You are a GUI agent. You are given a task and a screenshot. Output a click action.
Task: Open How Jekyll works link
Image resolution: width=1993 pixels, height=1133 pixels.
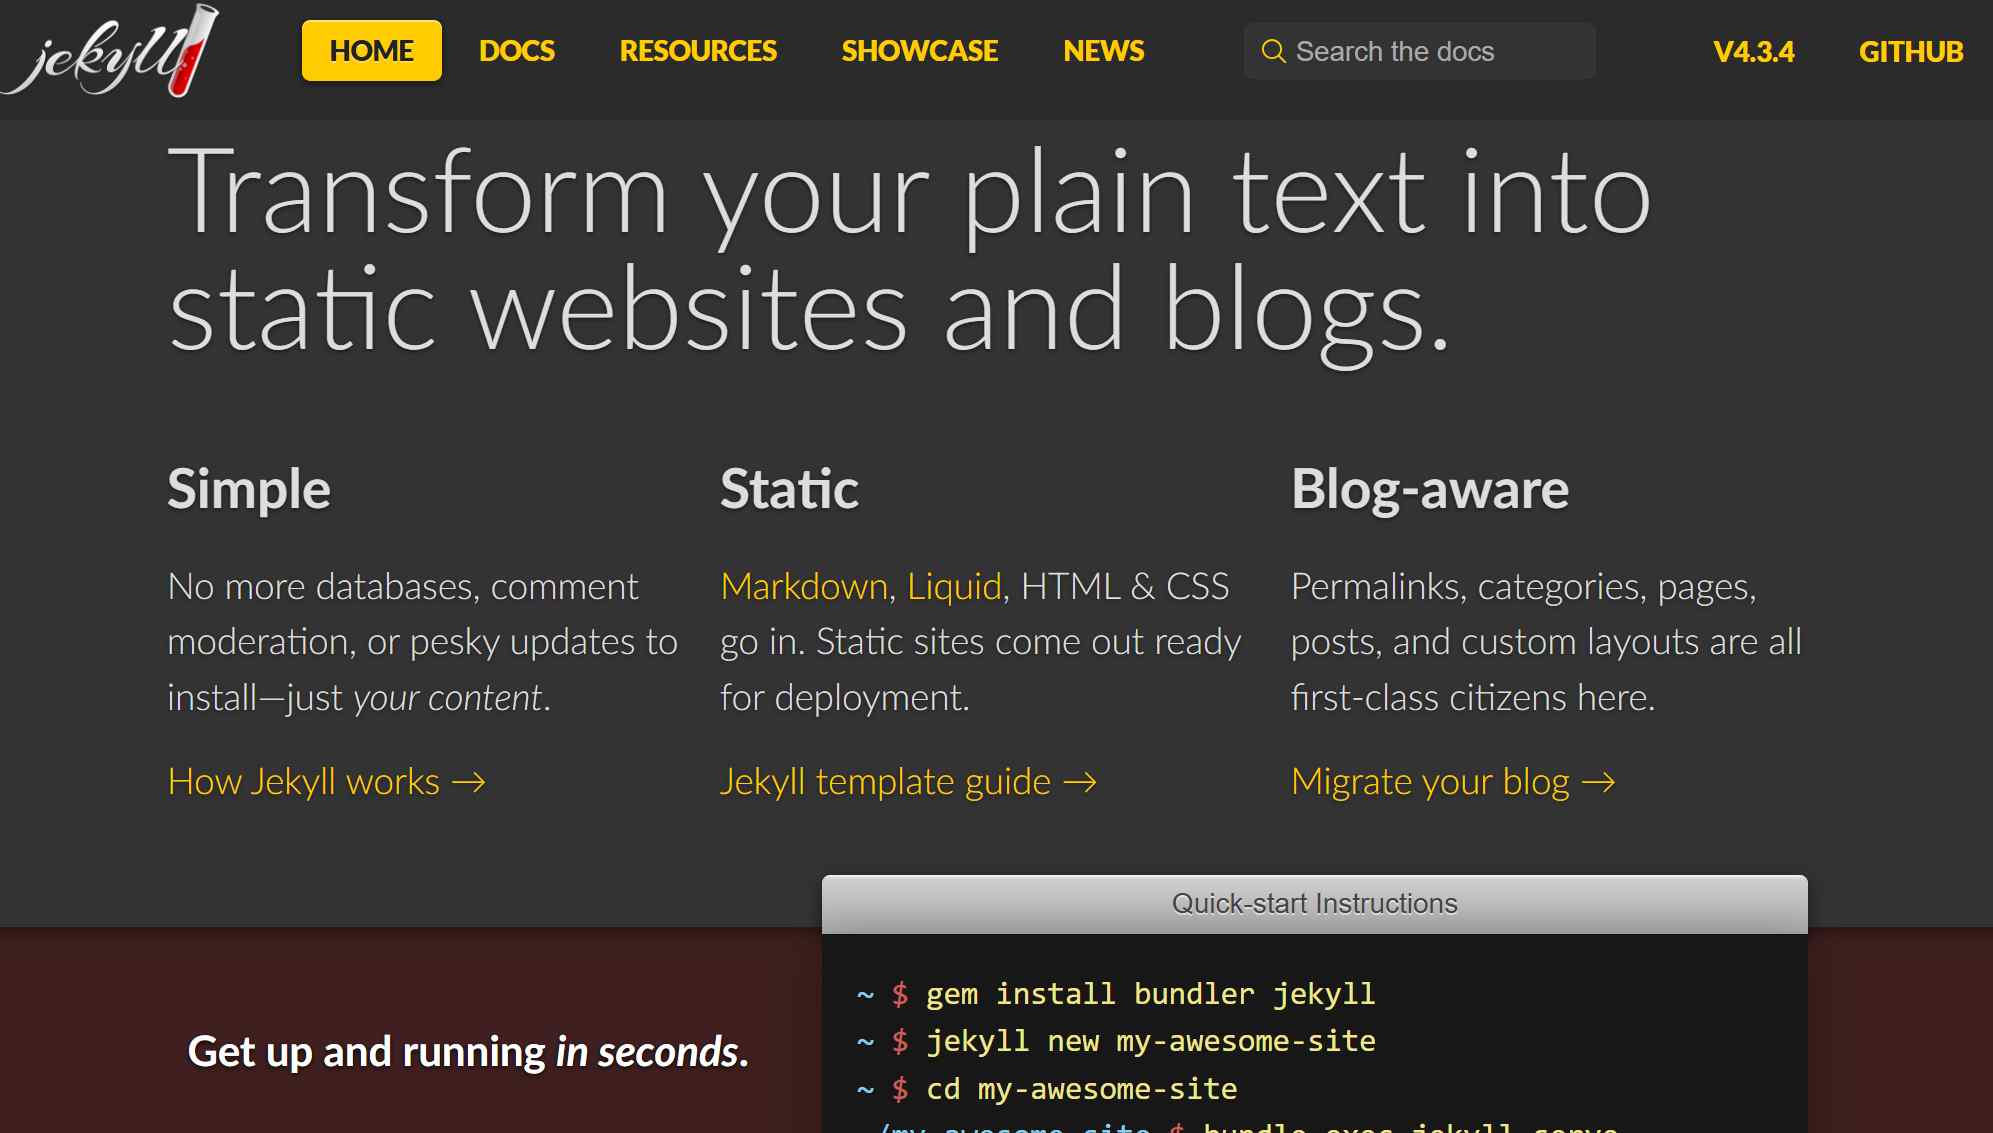click(x=327, y=782)
